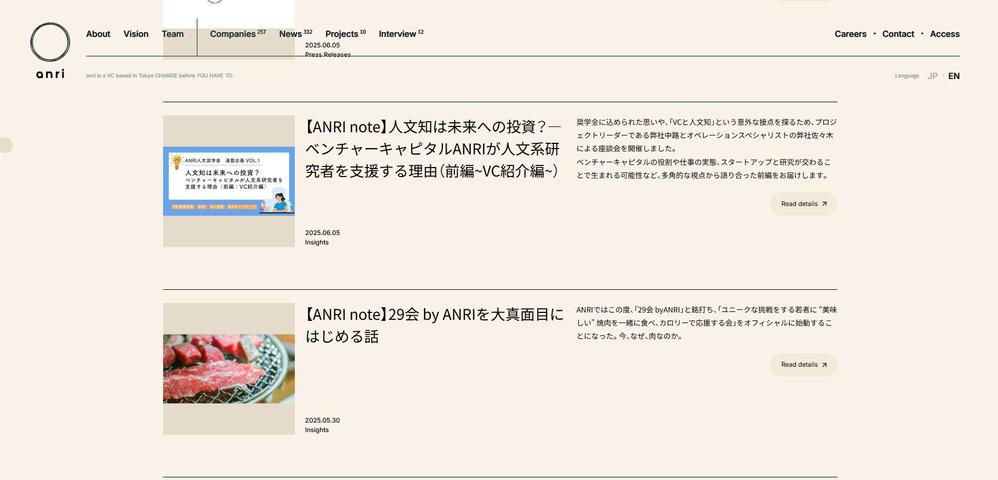Viewport: 998px width, 480px height.
Task: Open the 人文知は未来への投資 article title
Action: pyautogui.click(x=433, y=149)
